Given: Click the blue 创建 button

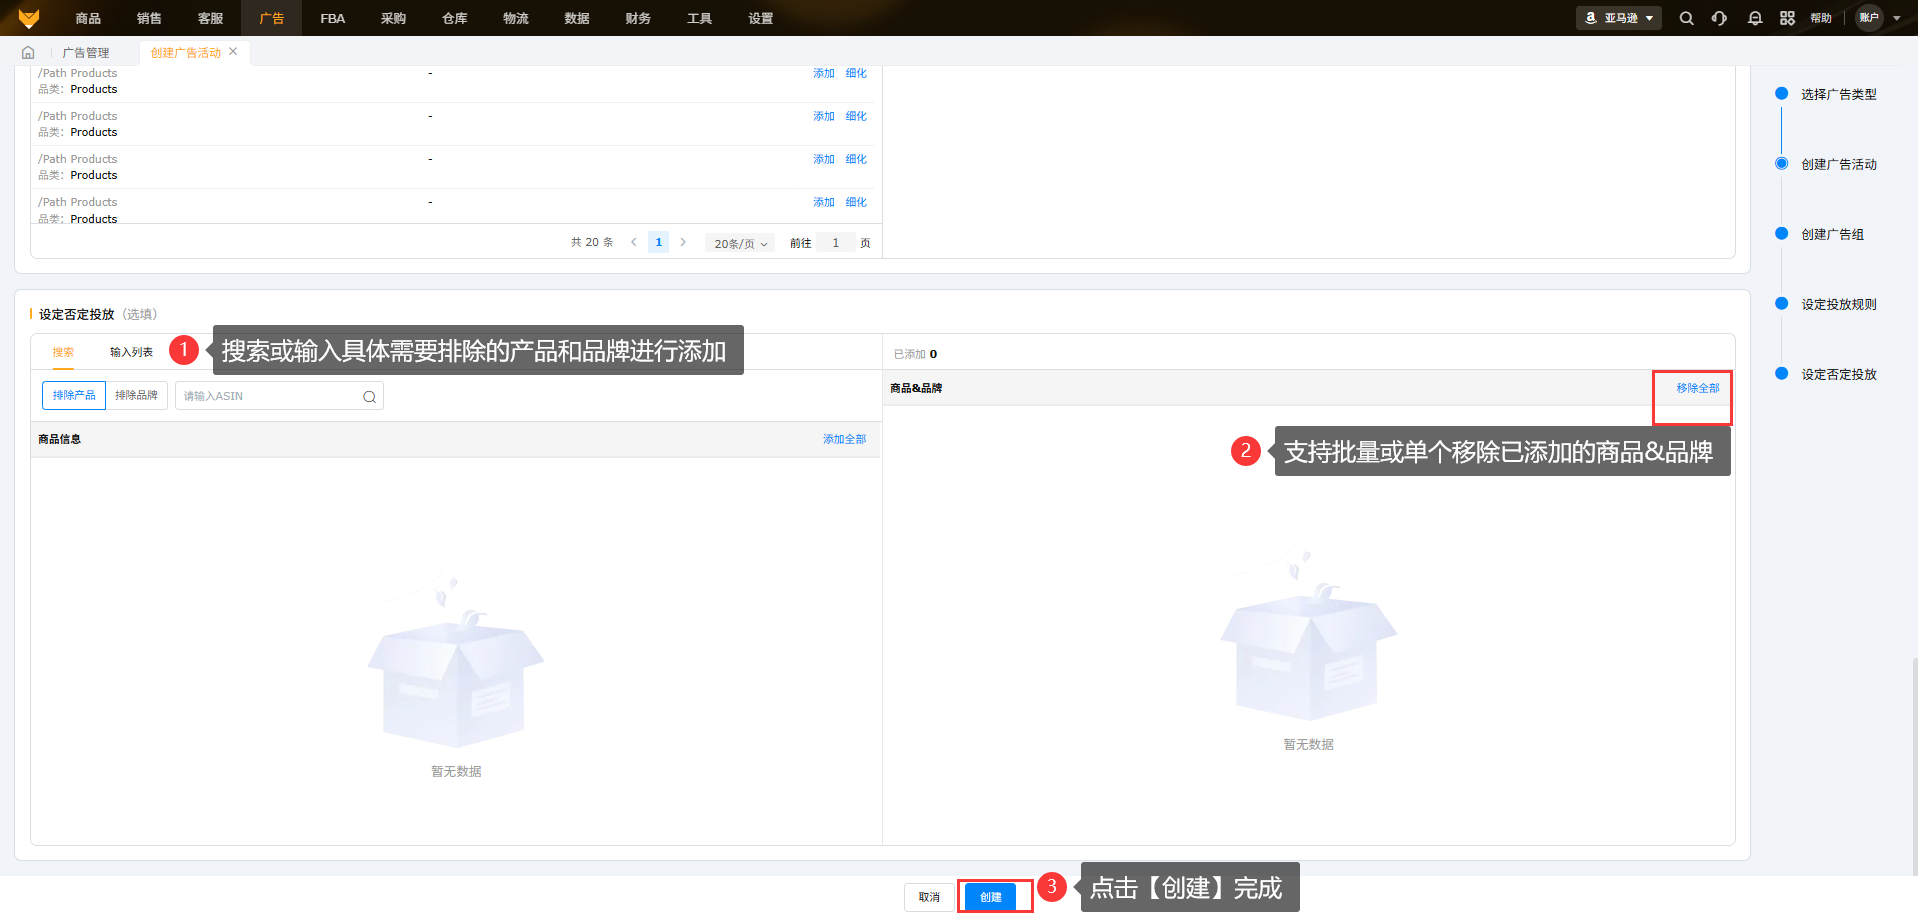Looking at the screenshot, I should click(x=990, y=897).
